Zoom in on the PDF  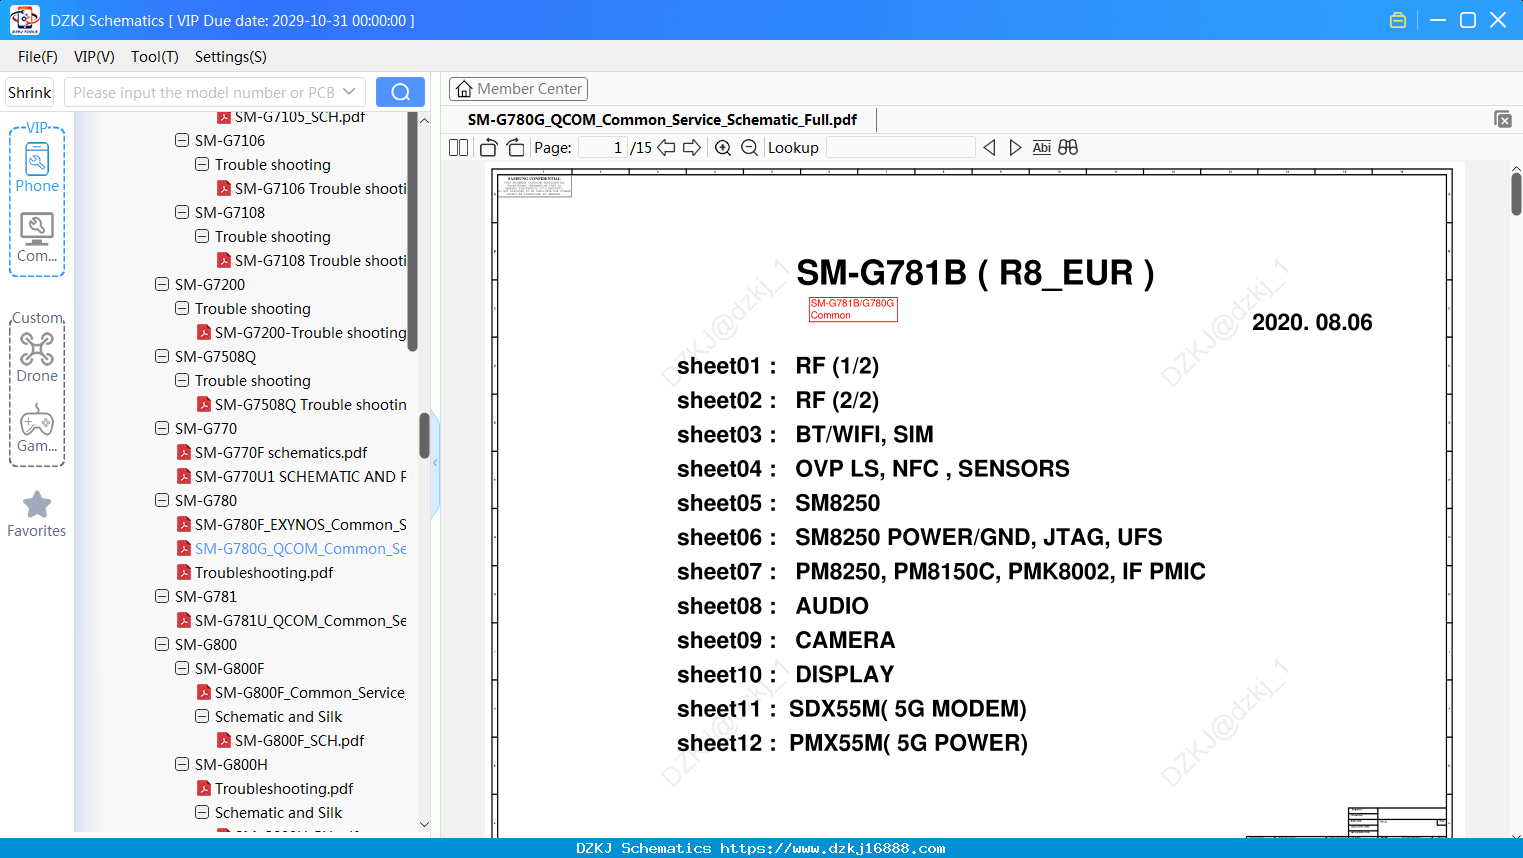723,147
